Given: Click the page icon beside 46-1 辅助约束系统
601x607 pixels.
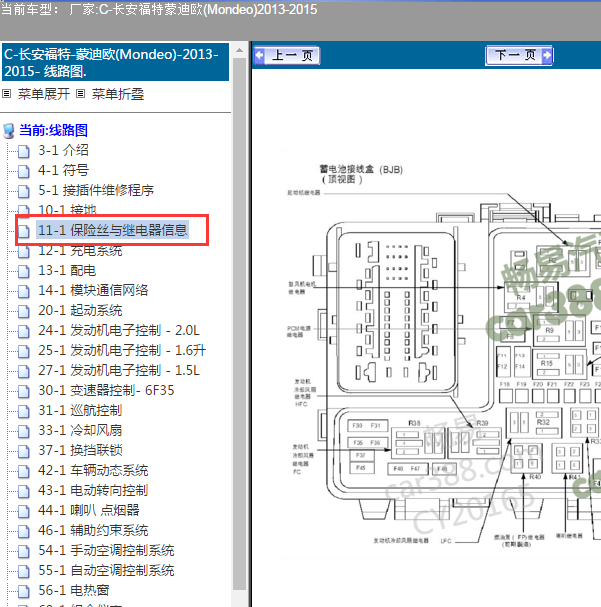Looking at the screenshot, I should tap(24, 531).
